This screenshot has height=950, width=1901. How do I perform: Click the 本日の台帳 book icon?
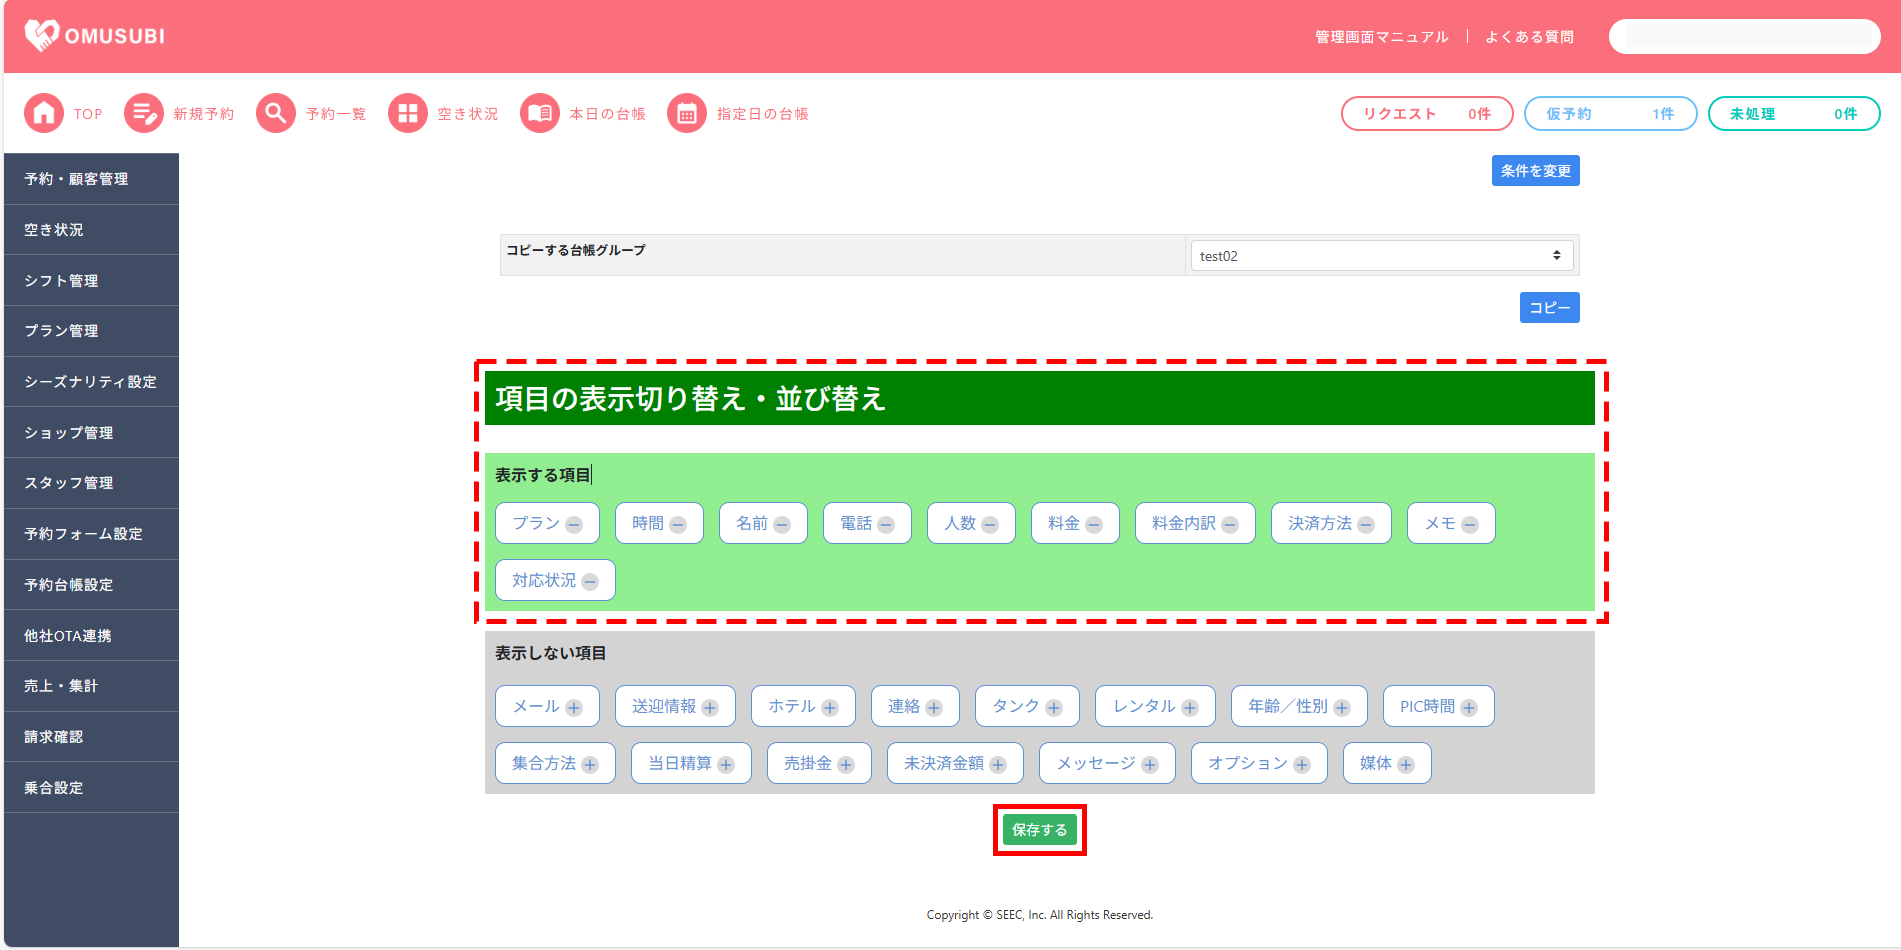(x=539, y=114)
